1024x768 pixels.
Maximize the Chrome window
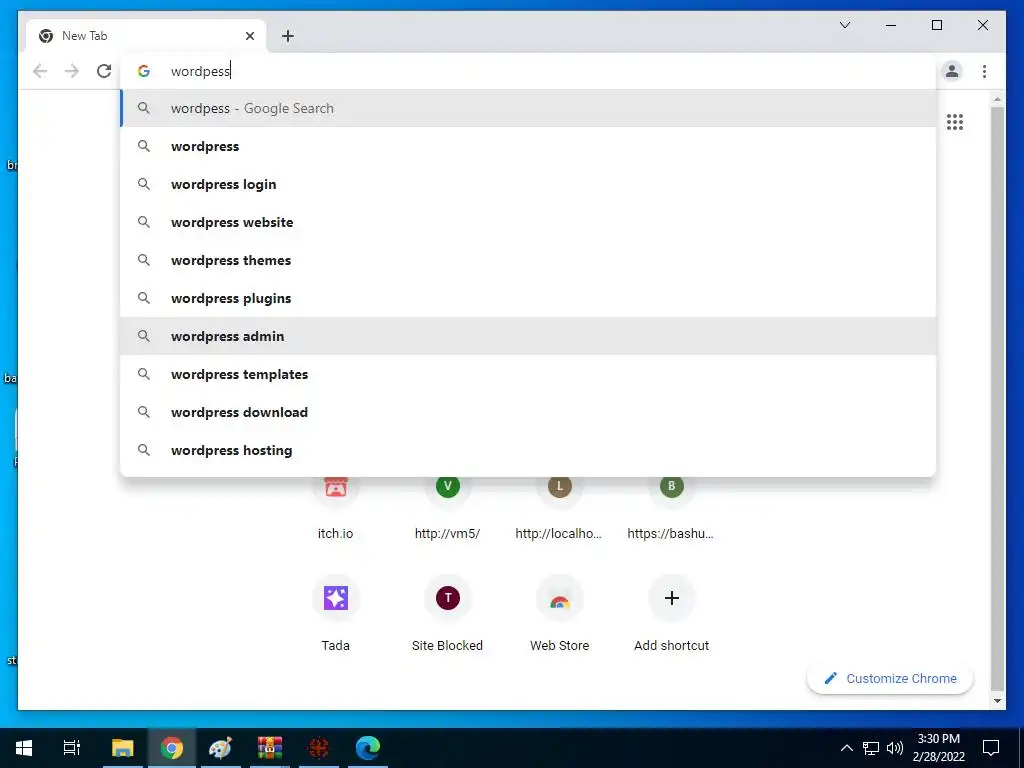point(936,25)
